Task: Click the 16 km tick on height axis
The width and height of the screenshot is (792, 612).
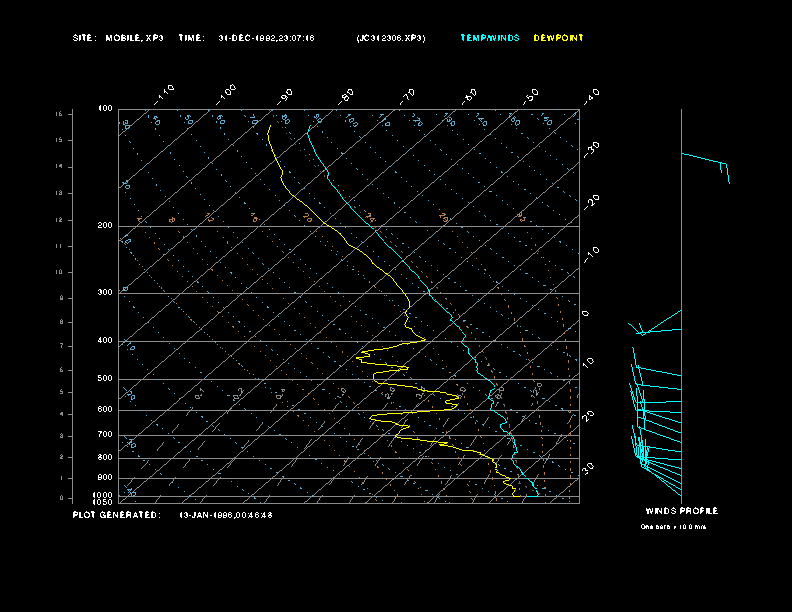Action: click(x=59, y=114)
